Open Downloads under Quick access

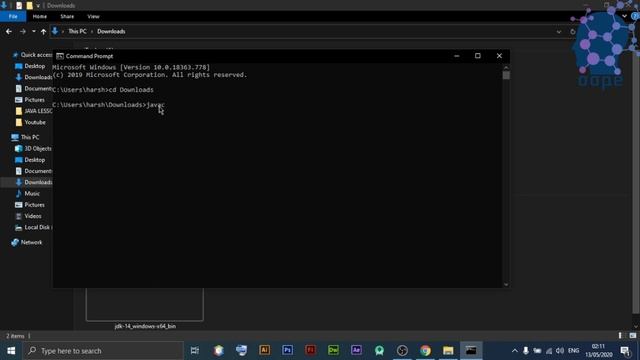[34, 77]
